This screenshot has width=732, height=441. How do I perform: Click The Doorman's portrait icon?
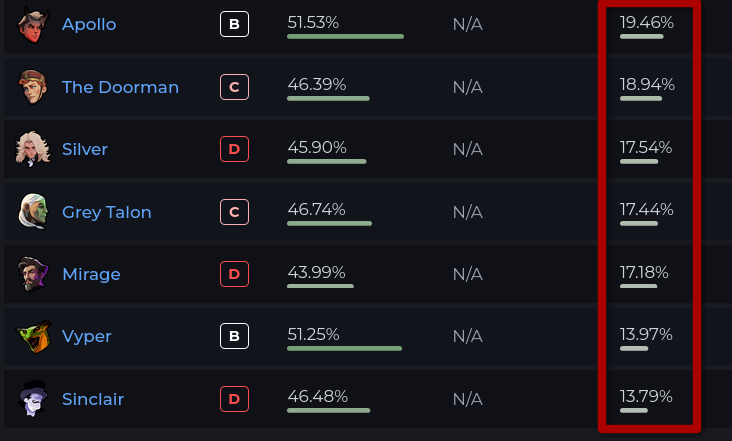pyautogui.click(x=33, y=87)
